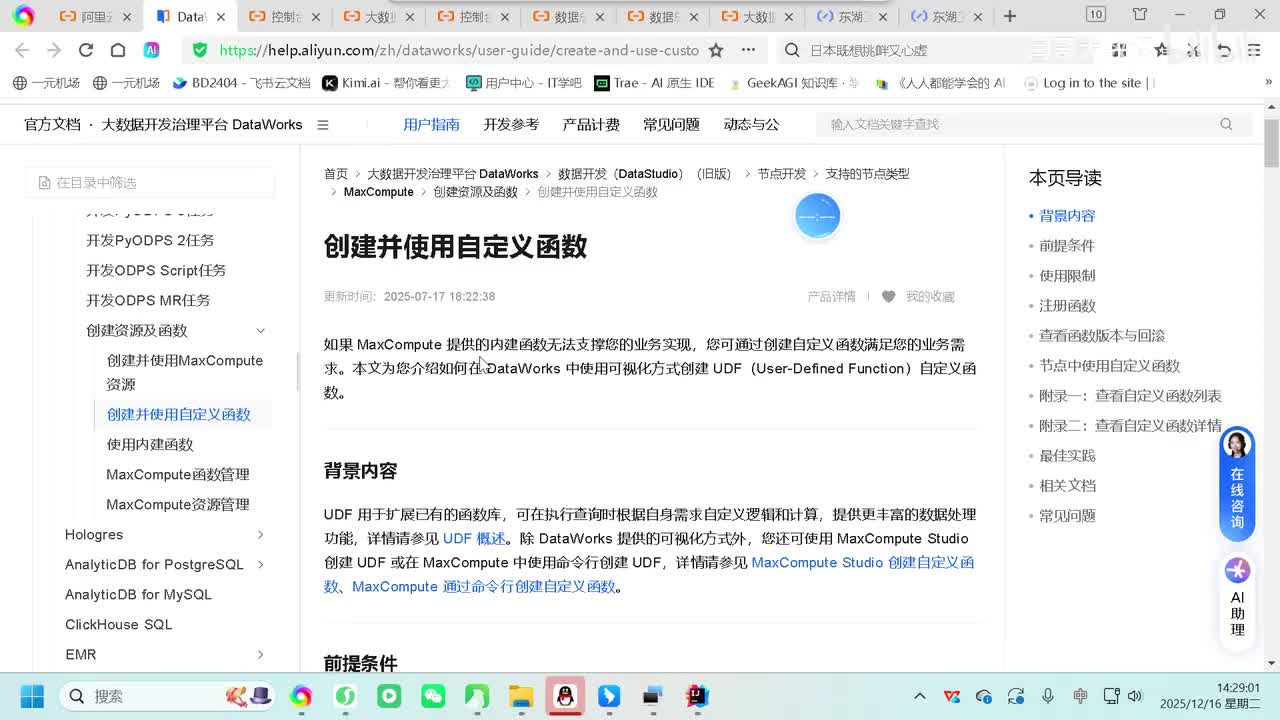Click the taskbar clock showing 14:29:01
Image resolution: width=1280 pixels, height=720 pixels.
[x=1238, y=688]
